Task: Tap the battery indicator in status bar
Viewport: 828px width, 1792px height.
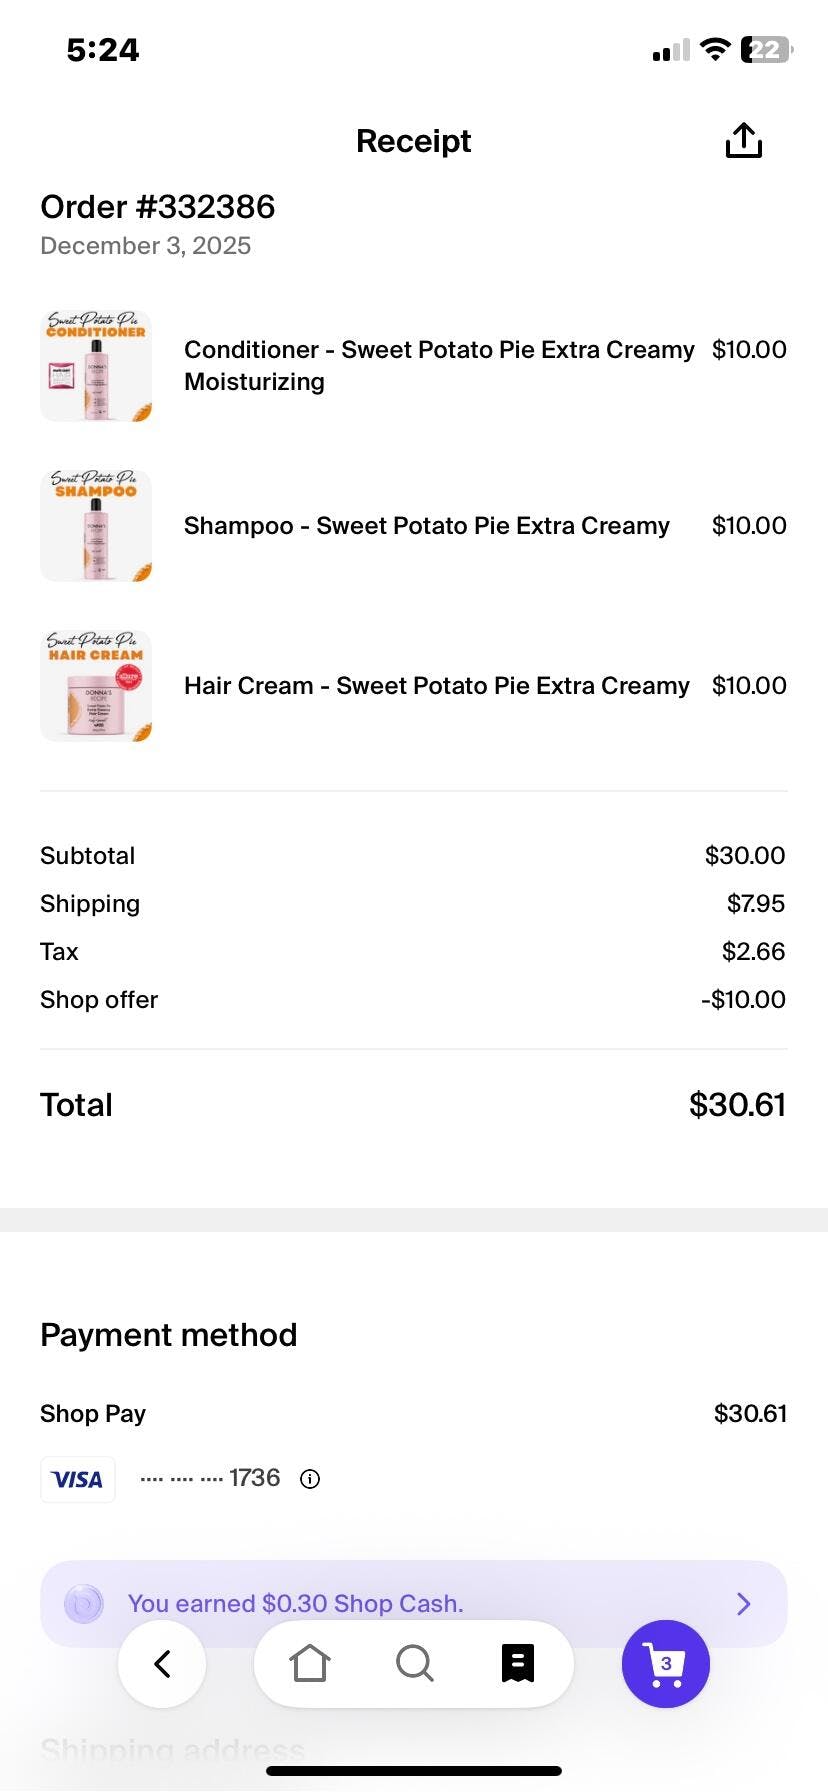Action: [766, 50]
